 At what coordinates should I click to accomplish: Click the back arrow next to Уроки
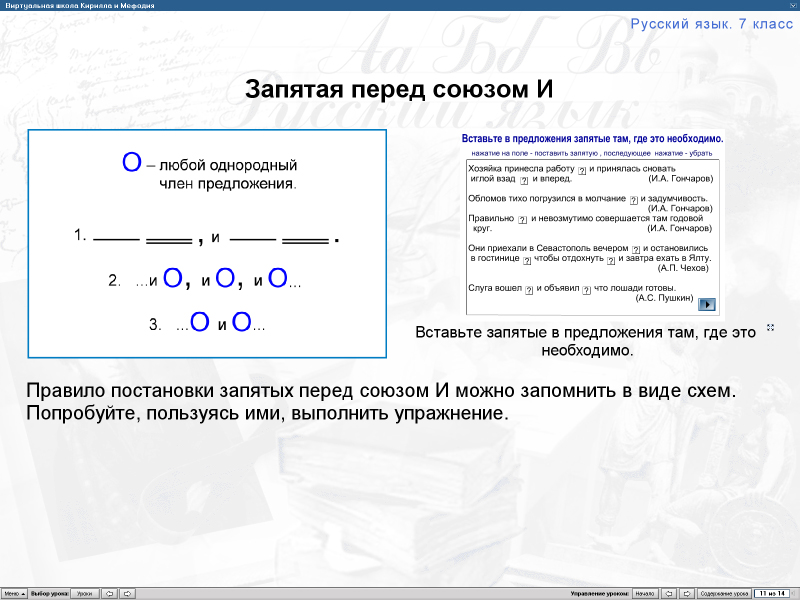tap(109, 593)
